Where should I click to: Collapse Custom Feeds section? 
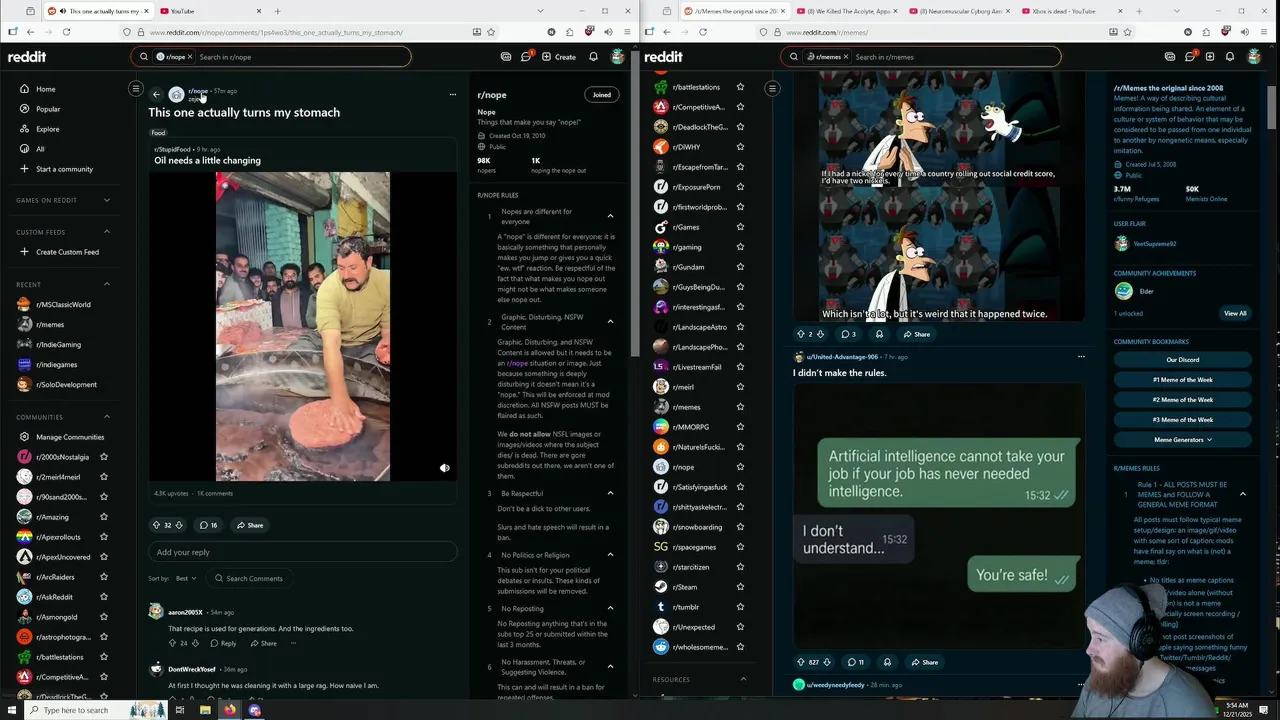click(x=107, y=232)
